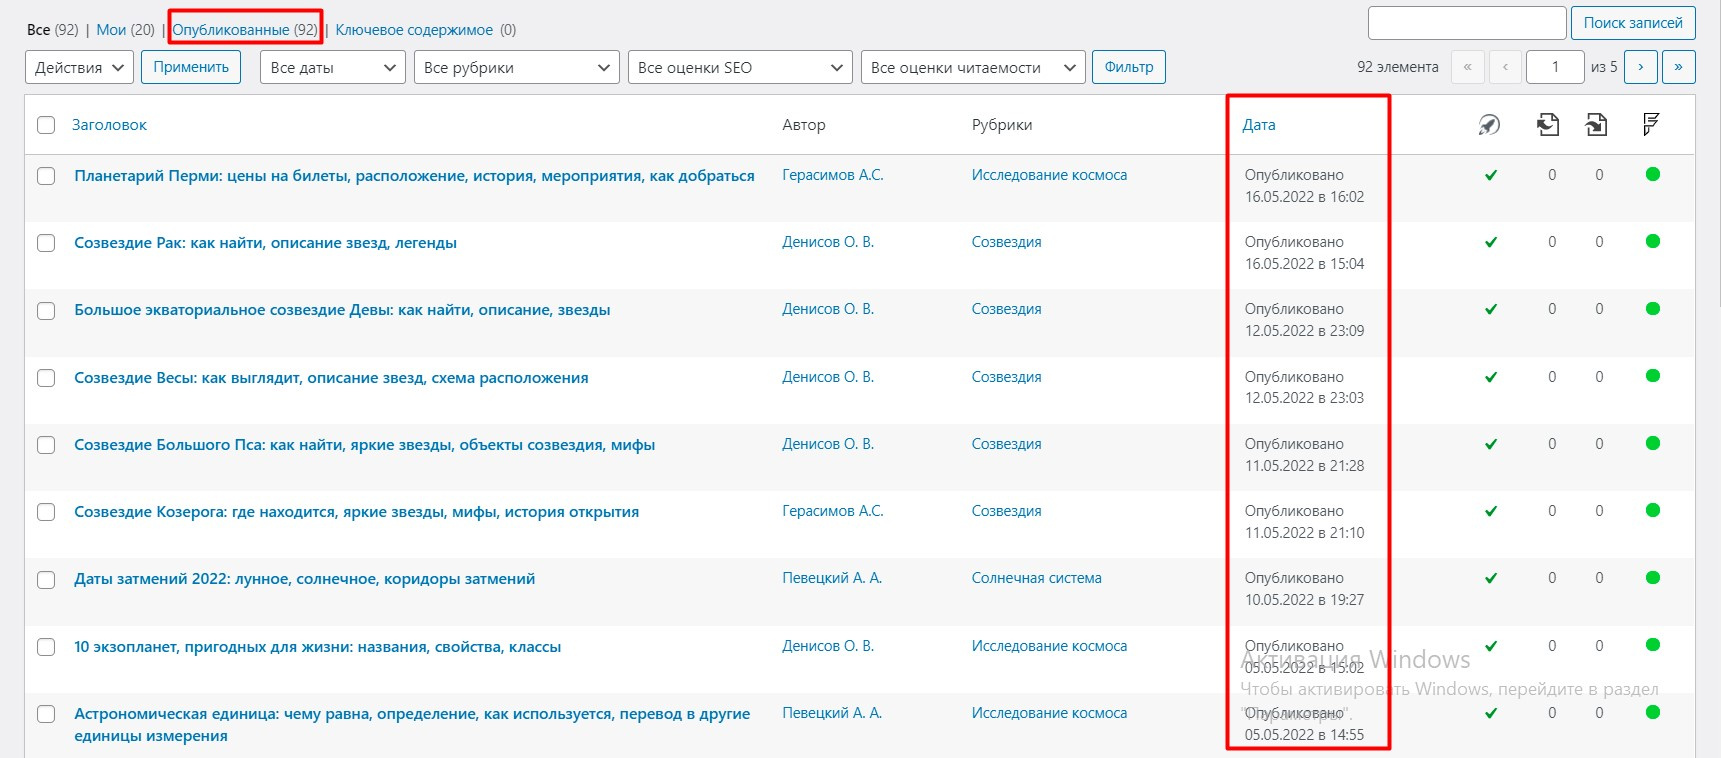Open the Все оценки SEO dropdown
Screen dimensions: 1721x758
(740, 67)
